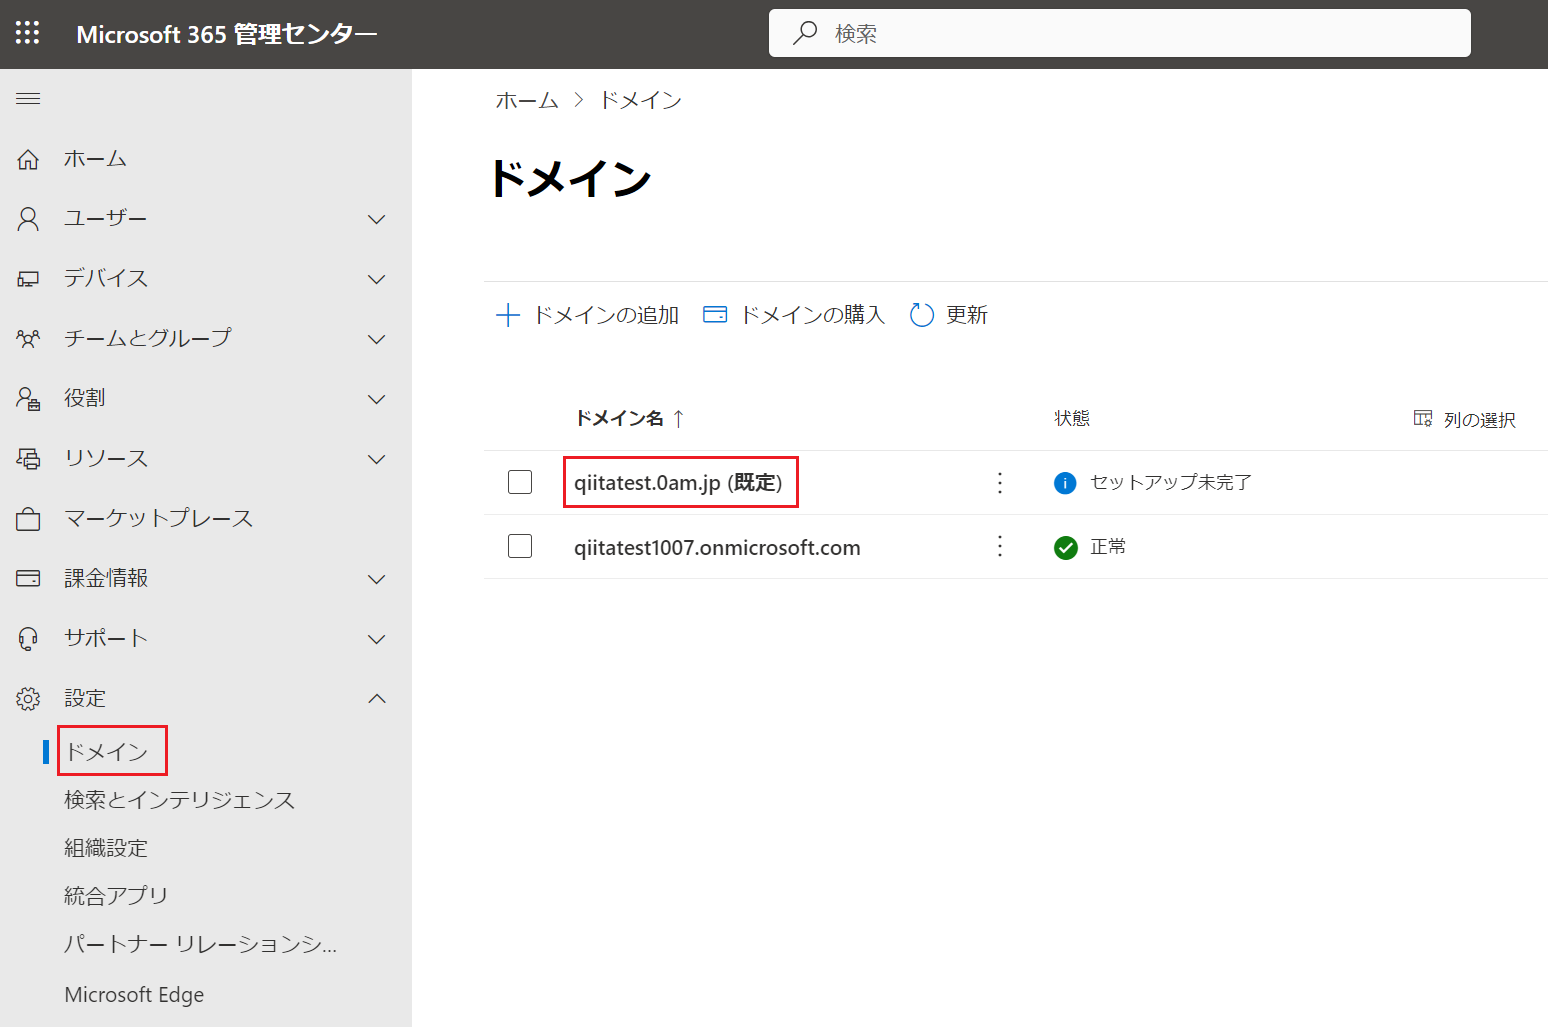Click the Roles icon in sidebar
Image resolution: width=1548 pixels, height=1027 pixels.
point(28,399)
